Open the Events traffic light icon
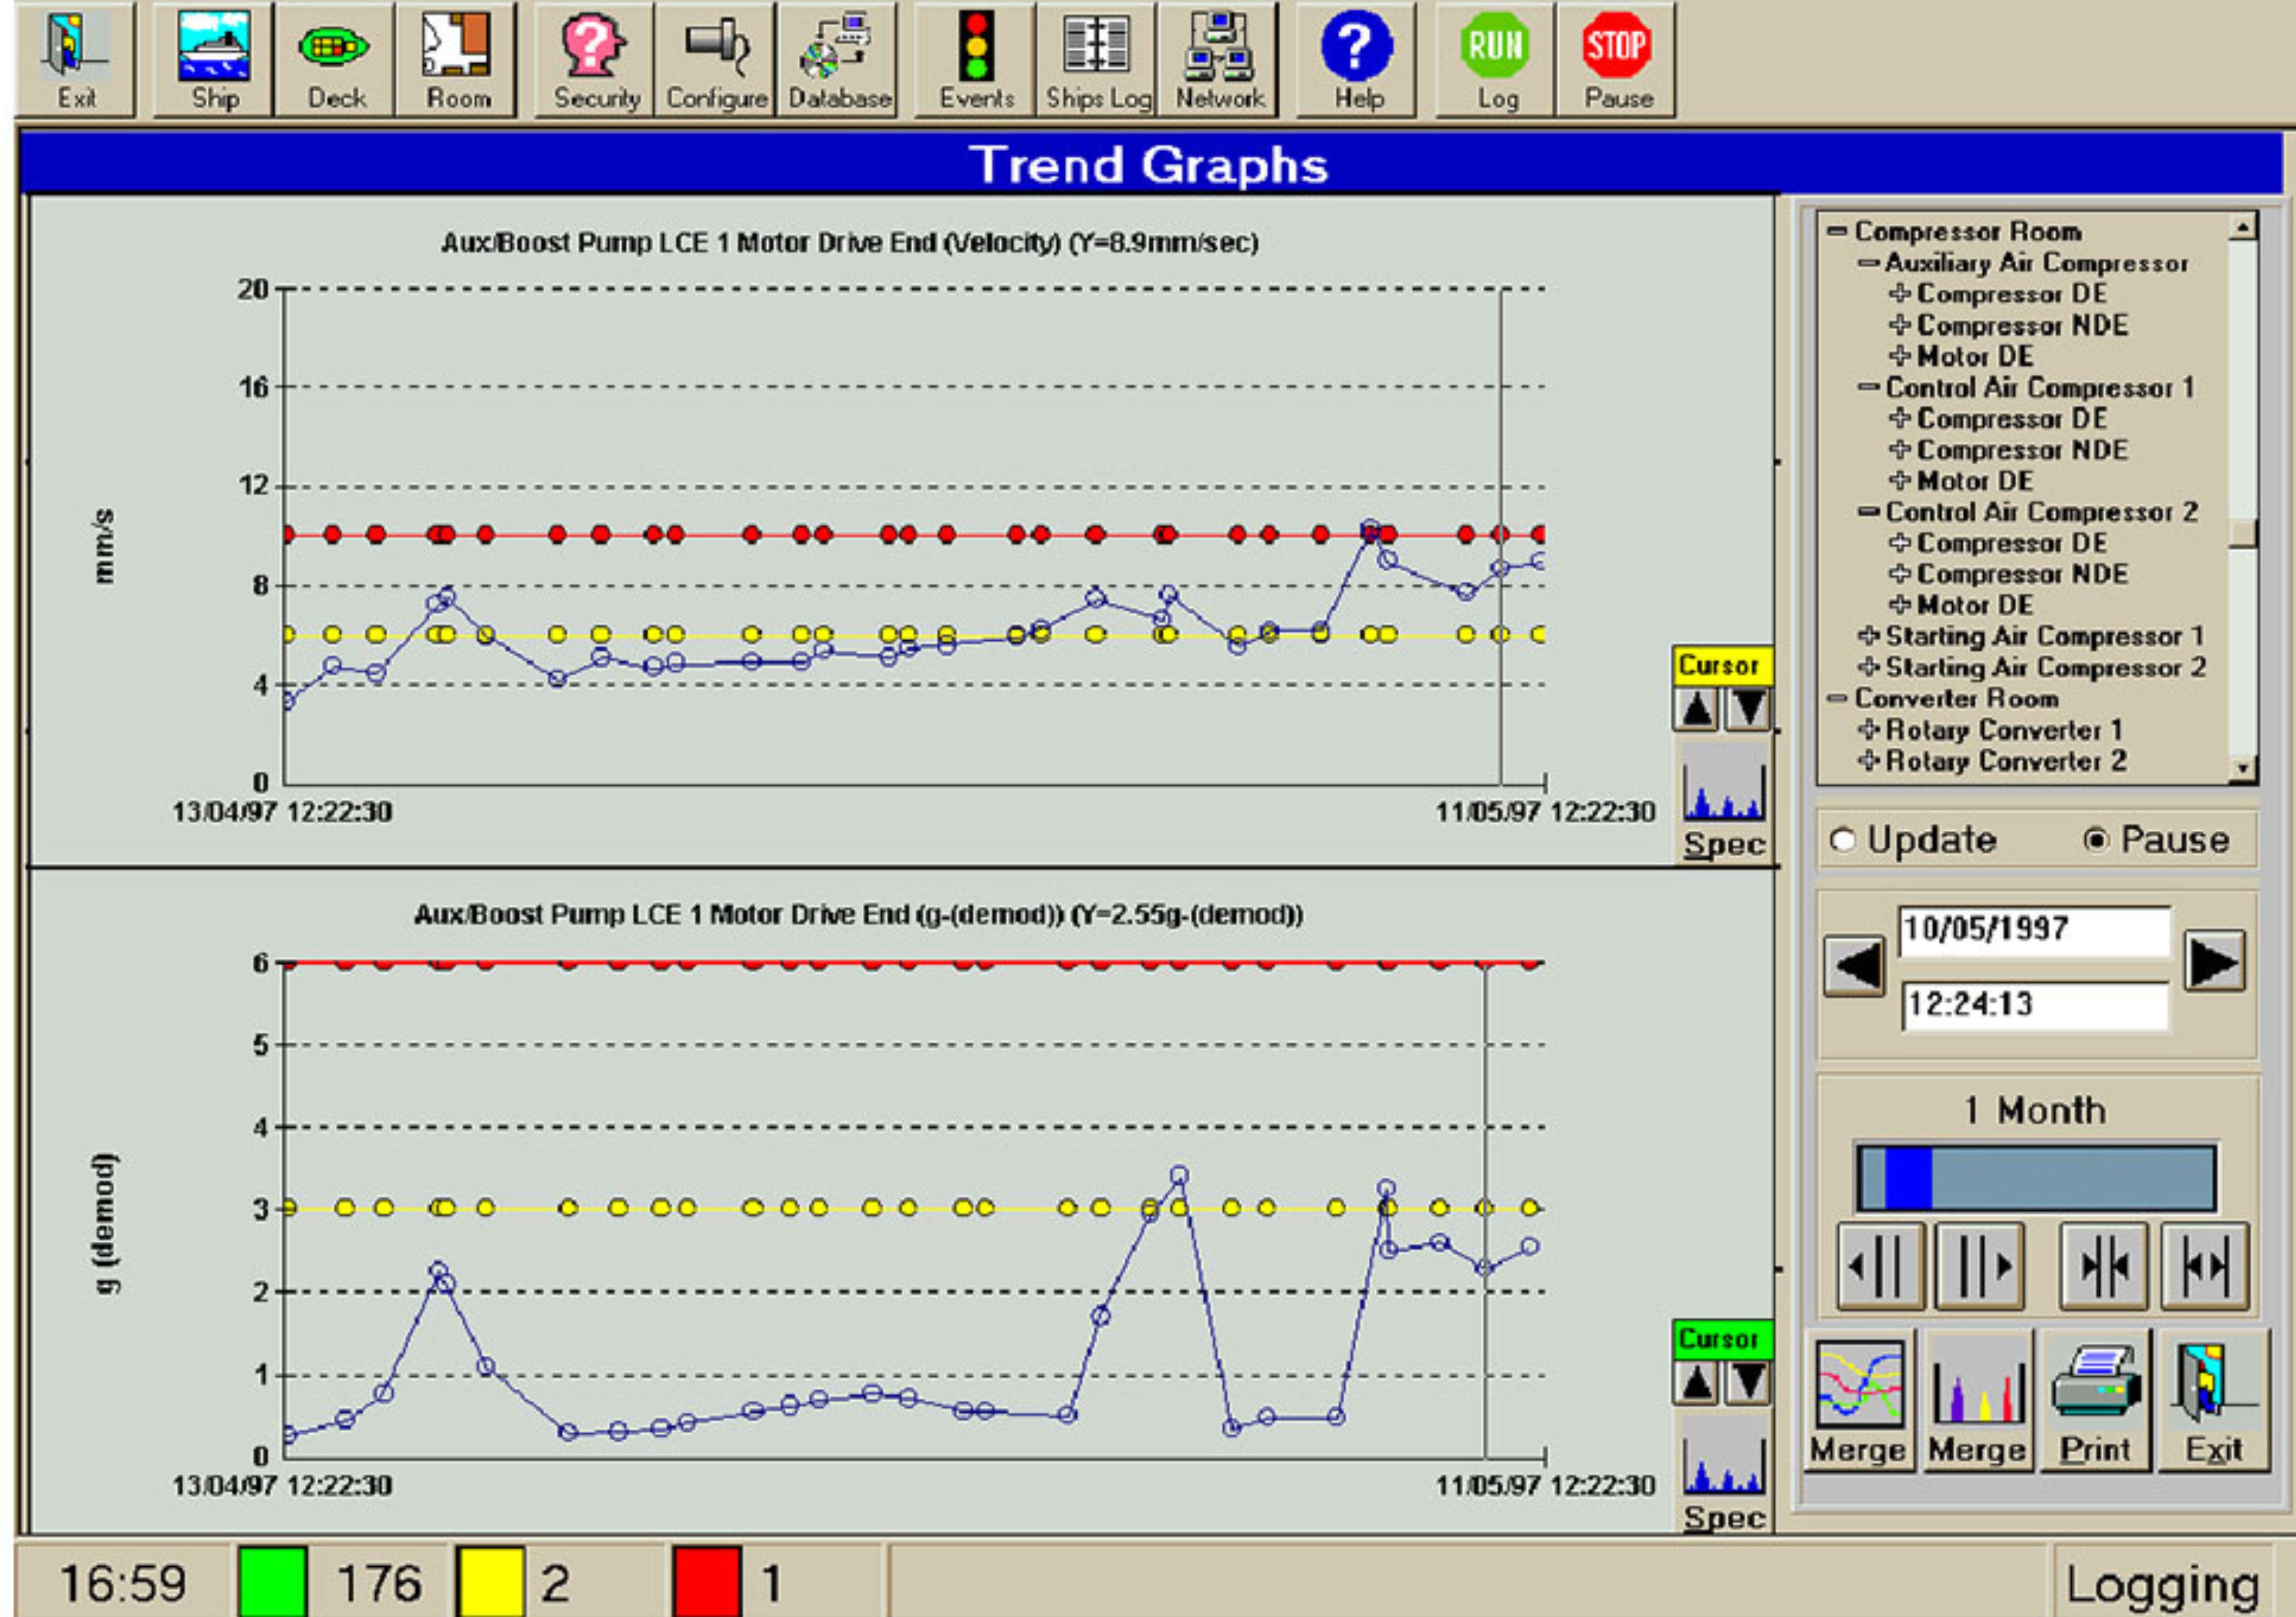 click(x=976, y=58)
